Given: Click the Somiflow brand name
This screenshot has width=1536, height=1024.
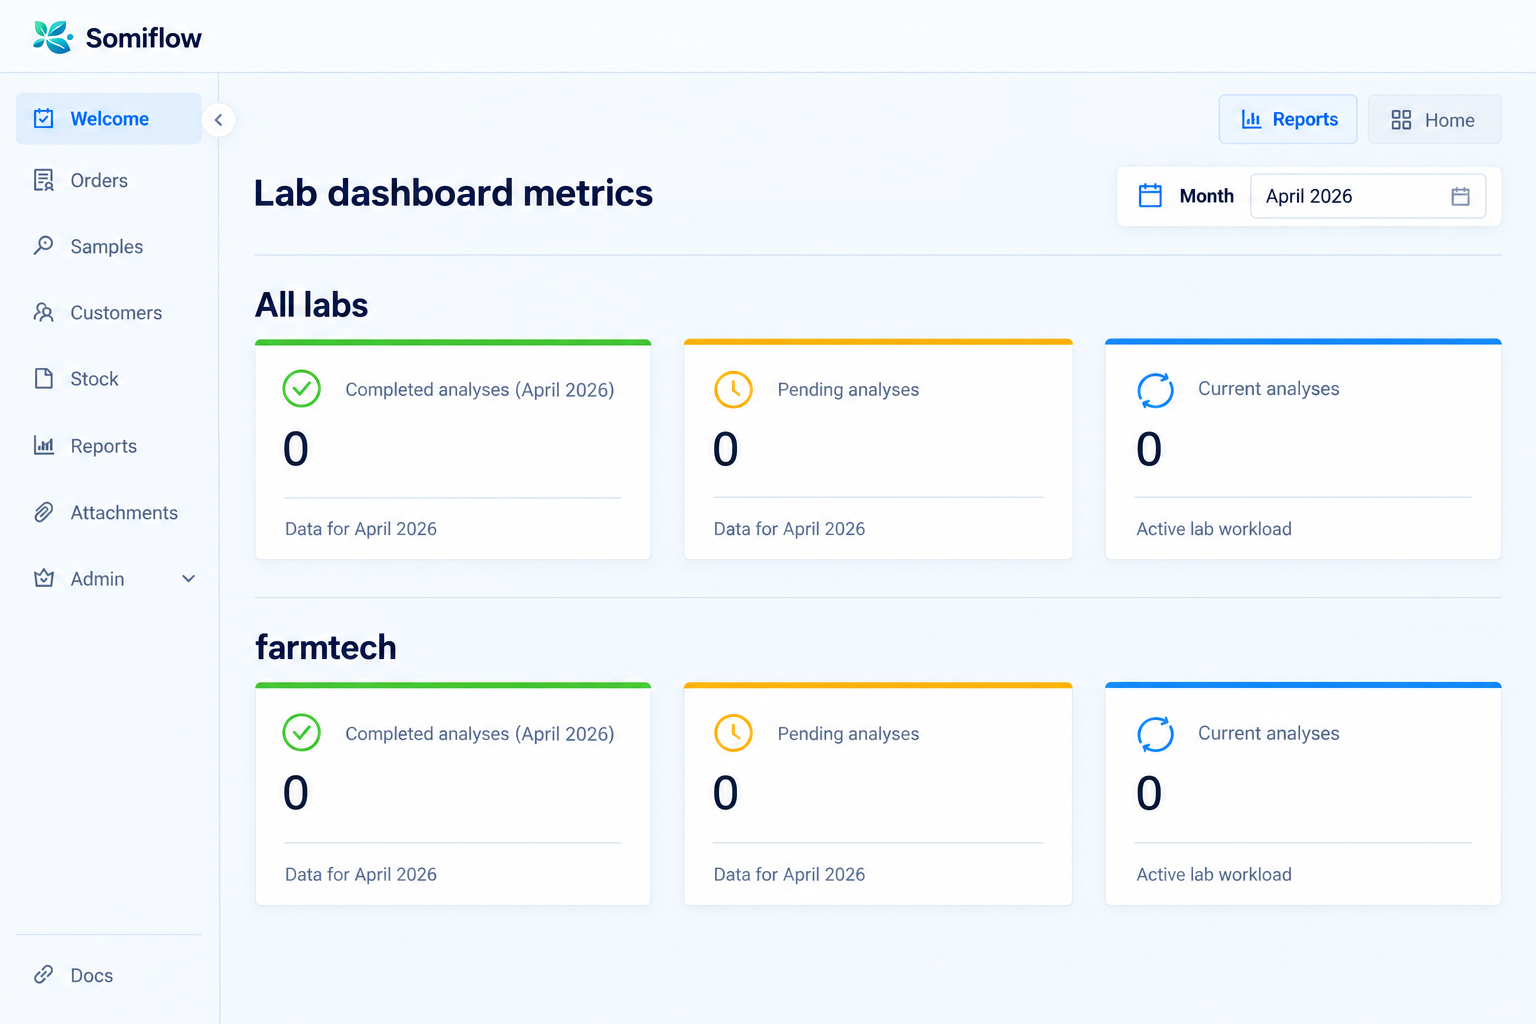Looking at the screenshot, I should click(144, 38).
